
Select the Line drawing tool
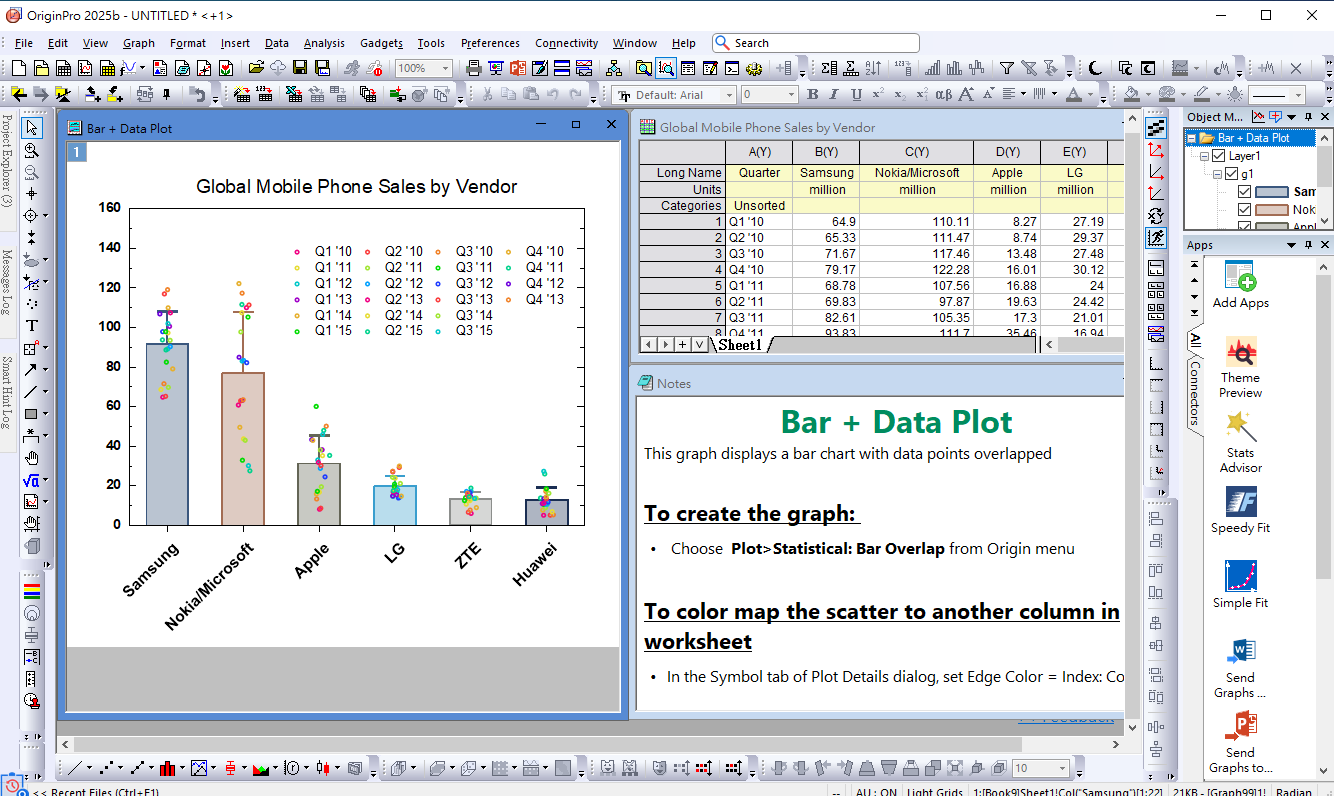(32, 392)
